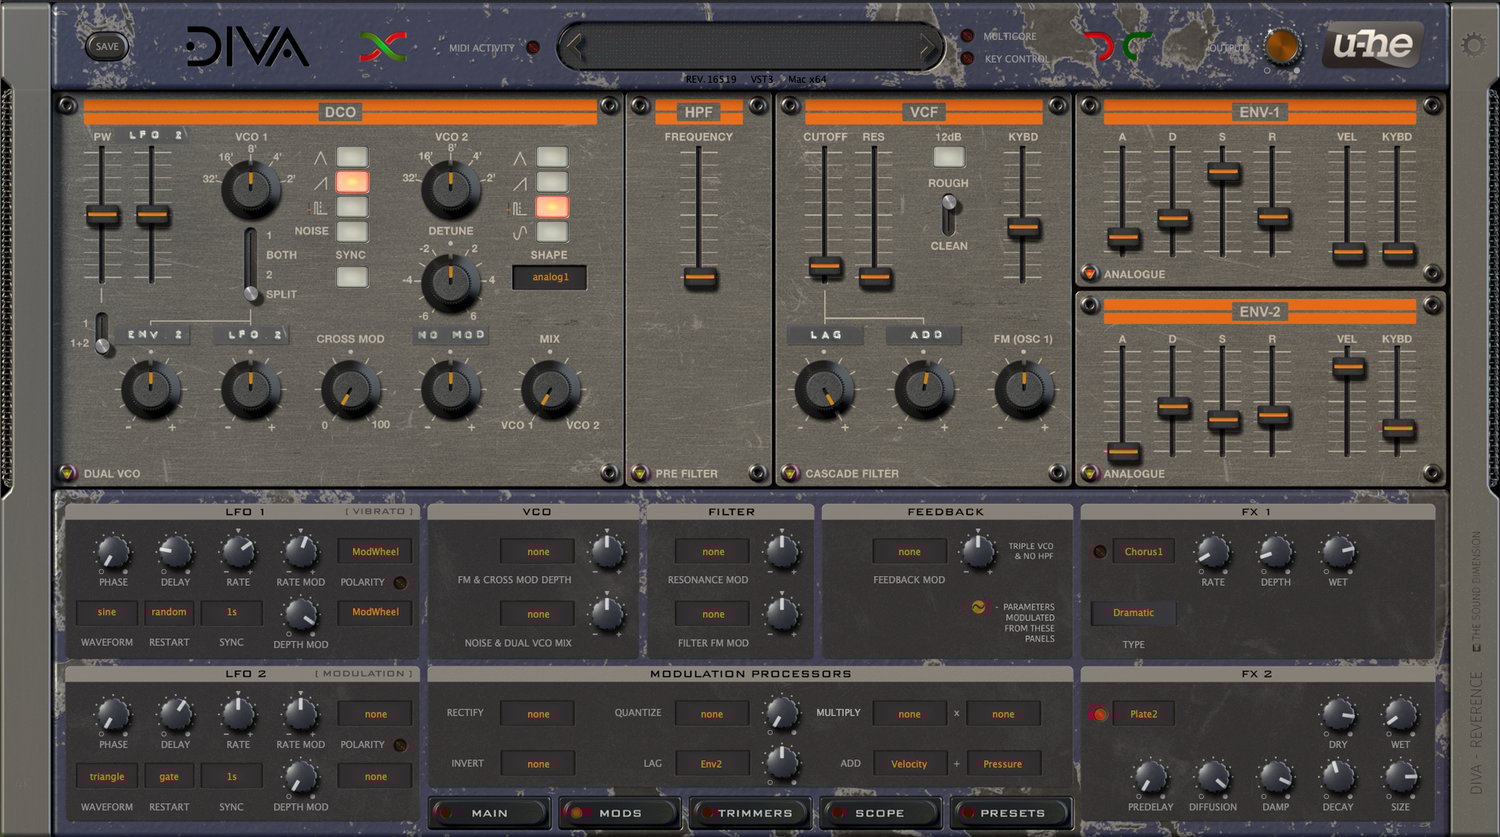Image resolution: width=1500 pixels, height=837 pixels.
Task: Enable the pulse waveform button for VCO 1
Action: pos(352,207)
